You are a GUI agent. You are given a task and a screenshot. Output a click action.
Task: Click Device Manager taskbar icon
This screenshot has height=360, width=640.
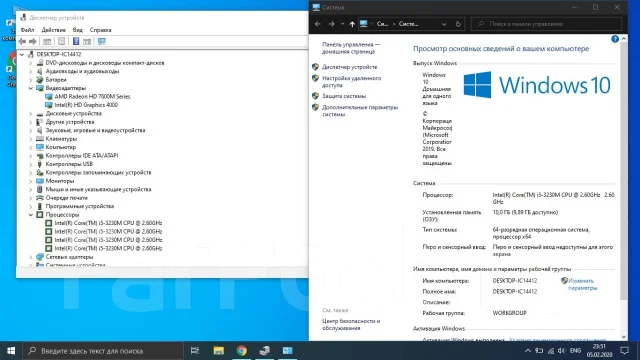pos(264,351)
